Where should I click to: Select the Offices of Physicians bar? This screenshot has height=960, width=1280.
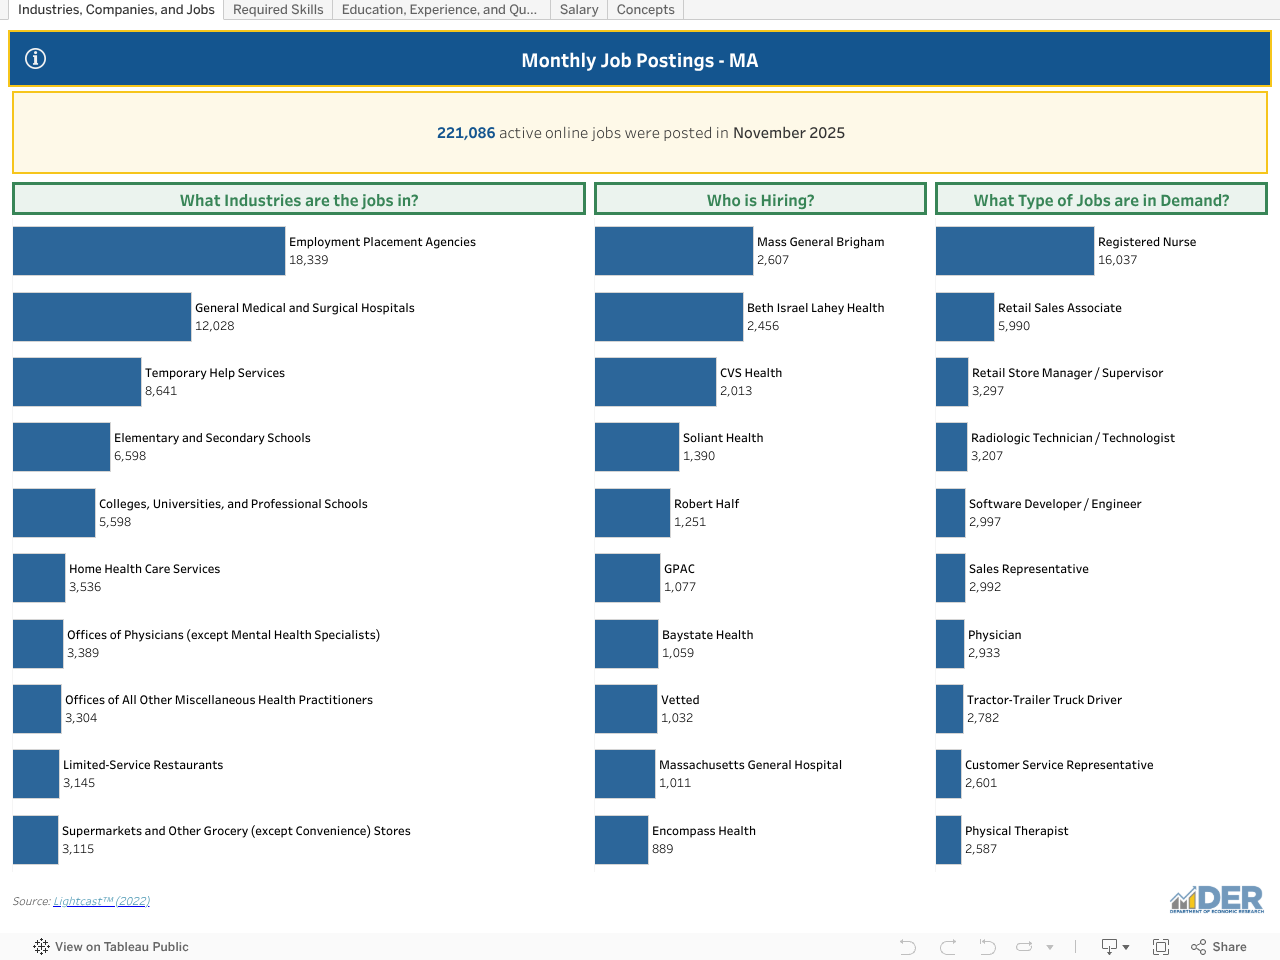click(x=38, y=644)
